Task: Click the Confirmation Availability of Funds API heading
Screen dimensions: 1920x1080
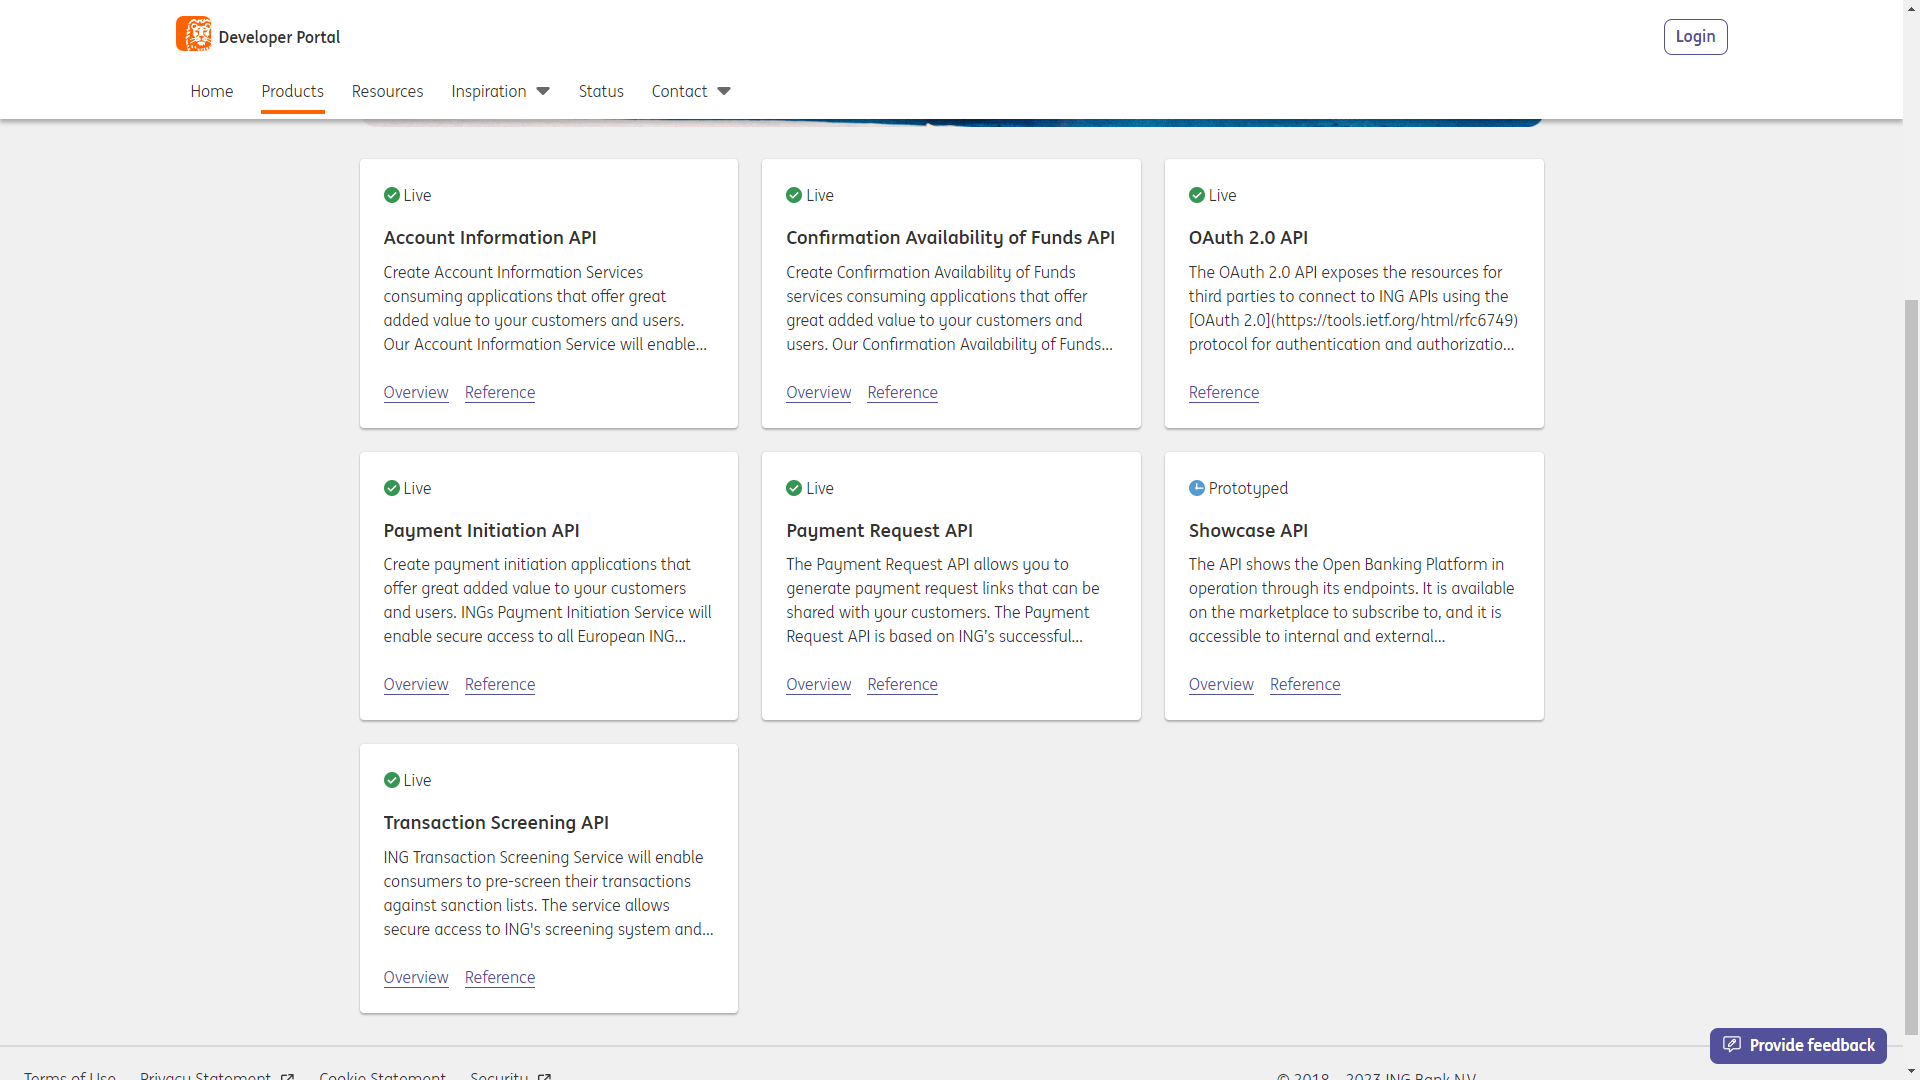Action: click(x=950, y=237)
